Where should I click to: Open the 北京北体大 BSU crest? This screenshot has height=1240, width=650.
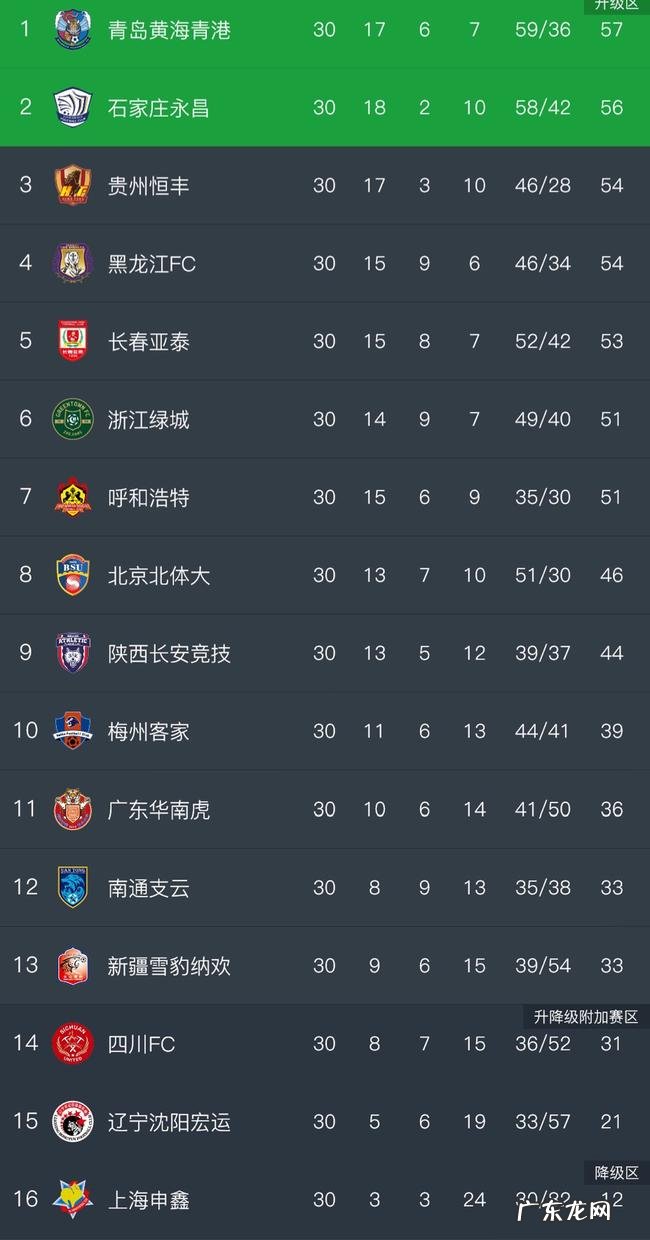72,575
